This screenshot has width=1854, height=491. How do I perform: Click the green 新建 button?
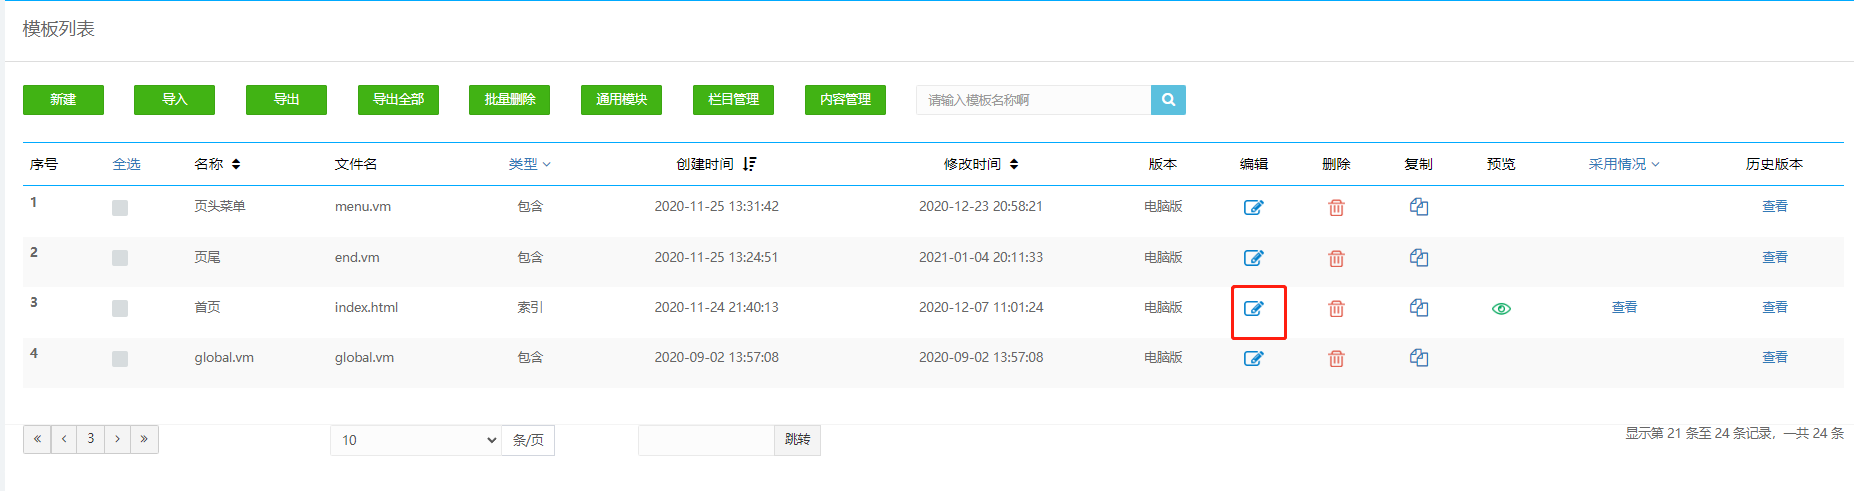point(63,100)
